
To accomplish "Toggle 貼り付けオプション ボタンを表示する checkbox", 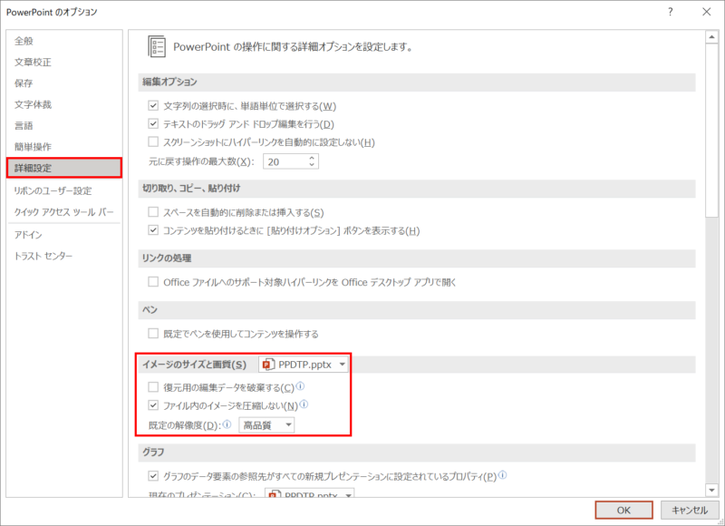I will 153,230.
